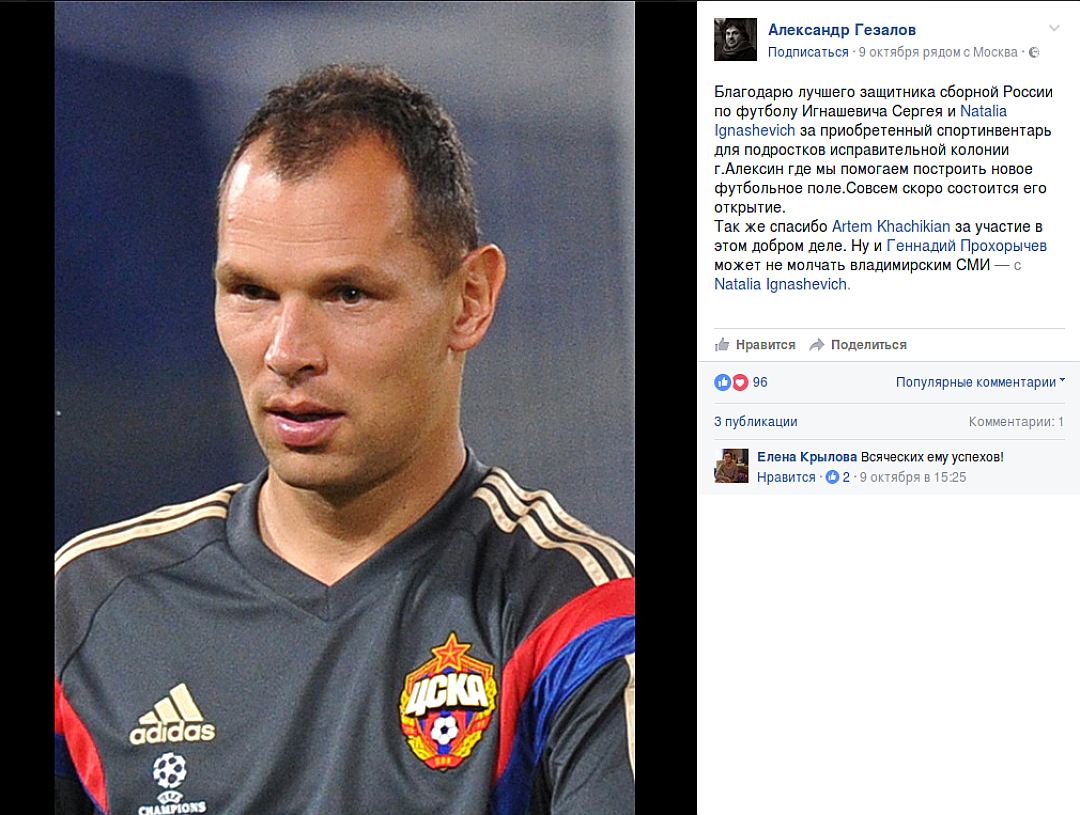
Task: Open Геннадий Прохорычев tagged profile
Action: pyautogui.click(x=966, y=246)
